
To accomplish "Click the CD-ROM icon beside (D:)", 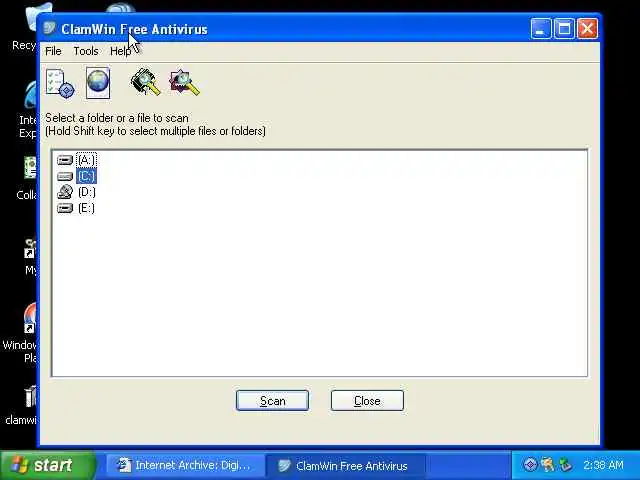I will 65,192.
